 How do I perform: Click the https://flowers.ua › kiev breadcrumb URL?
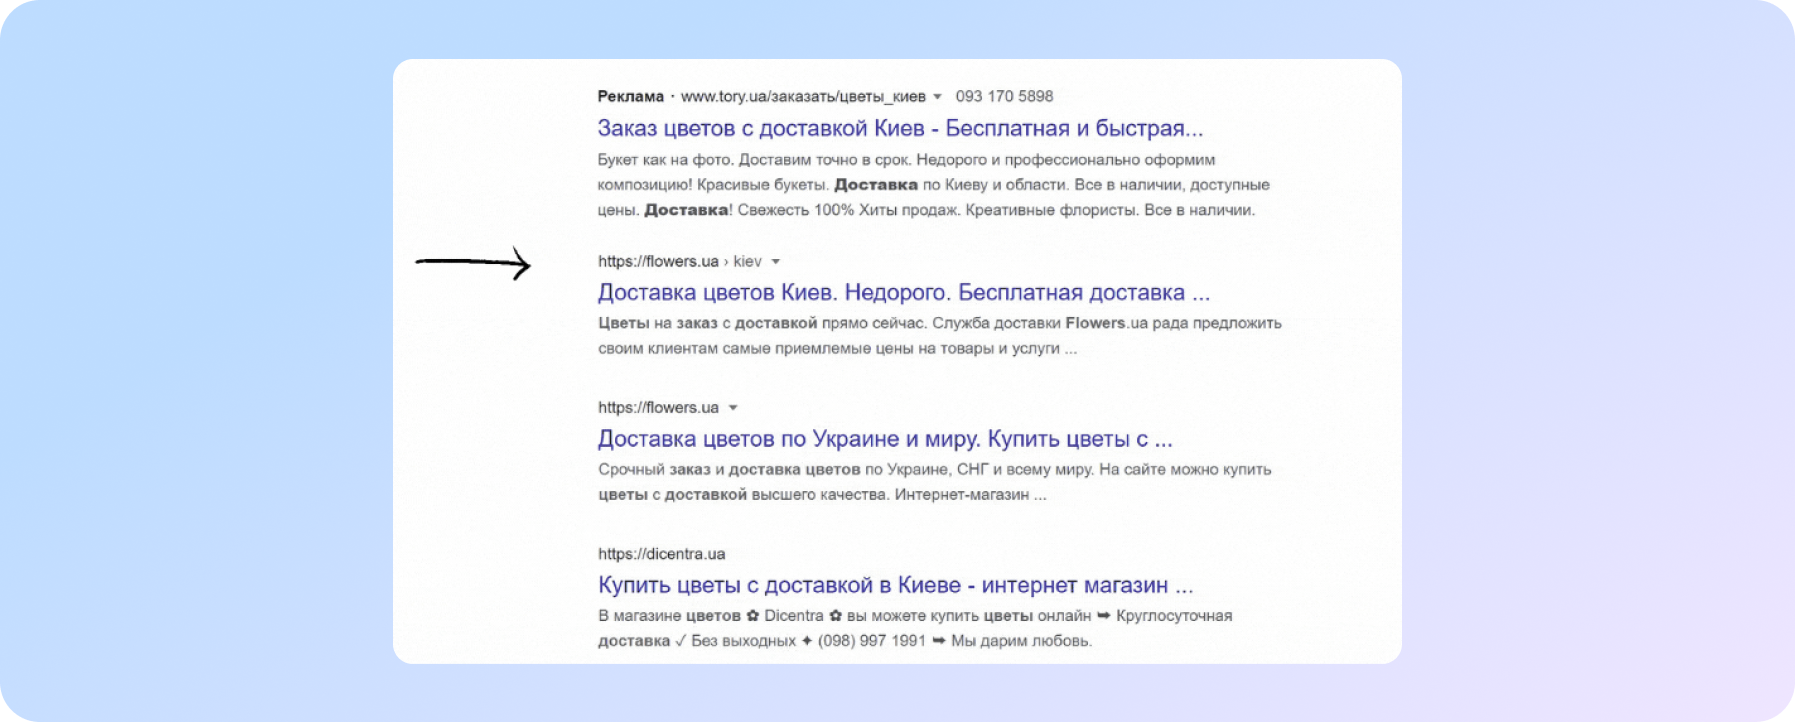[x=680, y=261]
